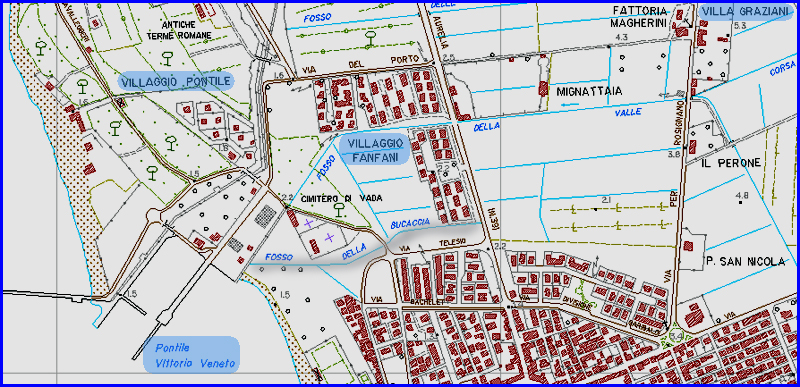The height and width of the screenshot is (387, 800).
Task: Select the P. San Nicola label
Action: (x=745, y=262)
